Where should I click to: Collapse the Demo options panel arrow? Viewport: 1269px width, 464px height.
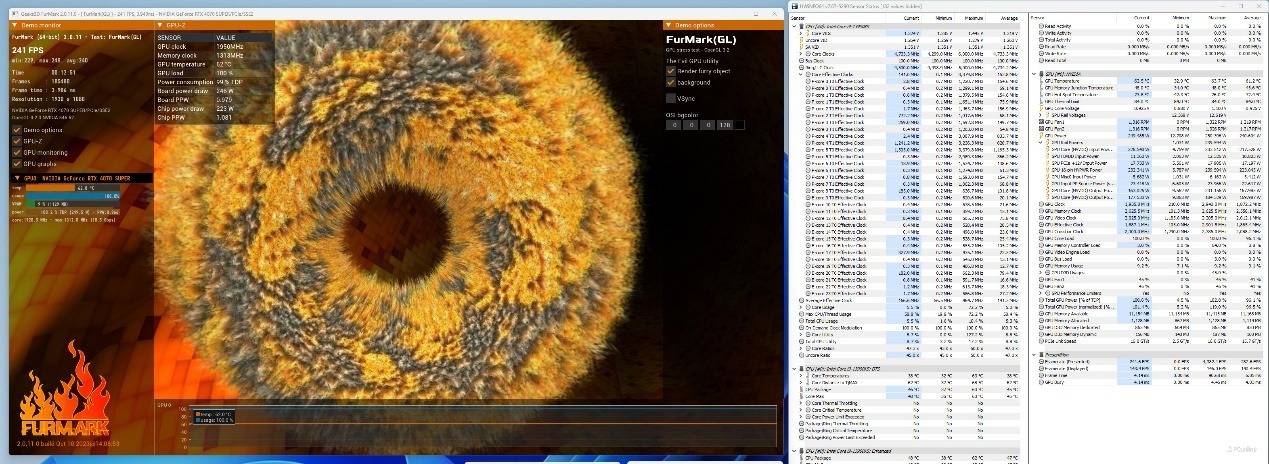[x=668, y=26]
